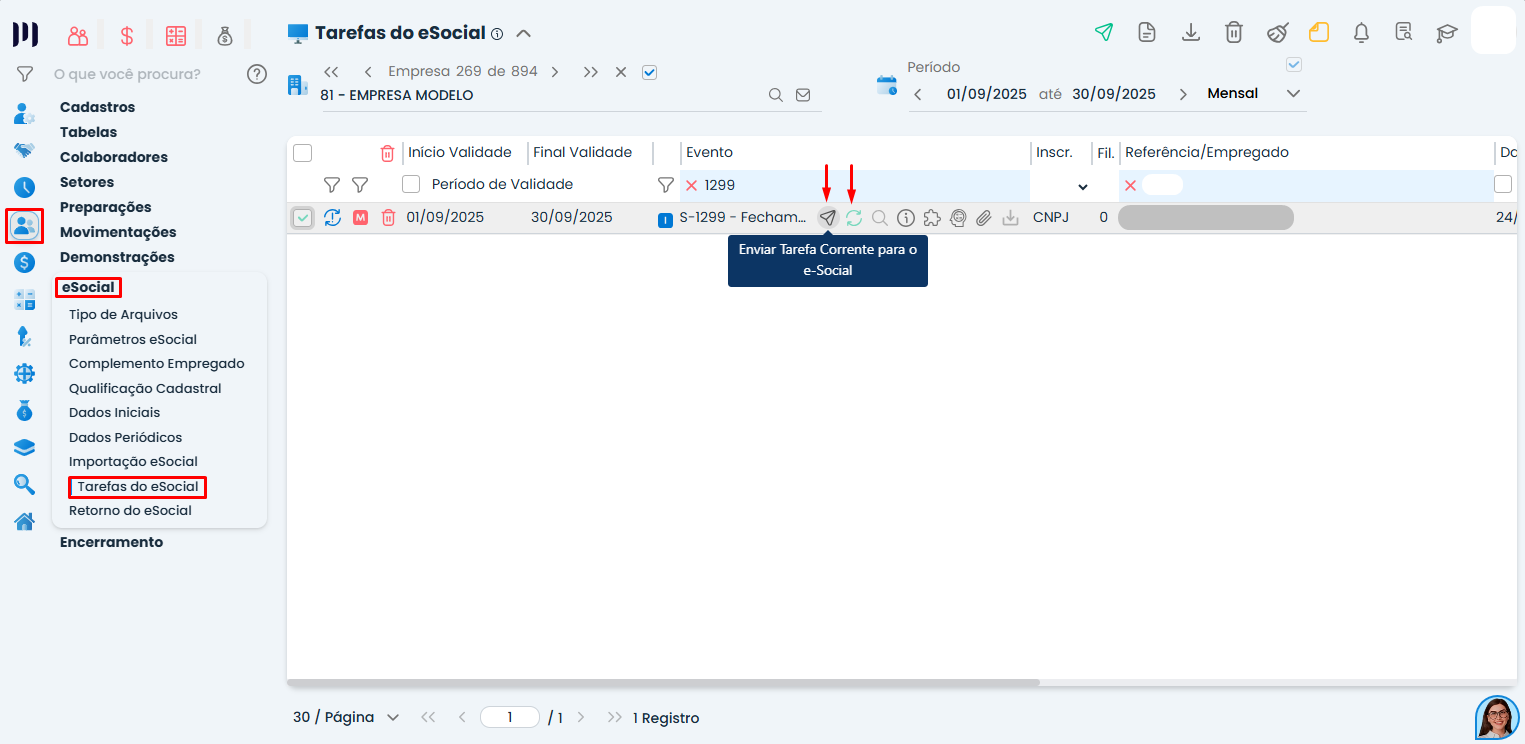Expand the Encerramento menu section

pyautogui.click(x=111, y=542)
